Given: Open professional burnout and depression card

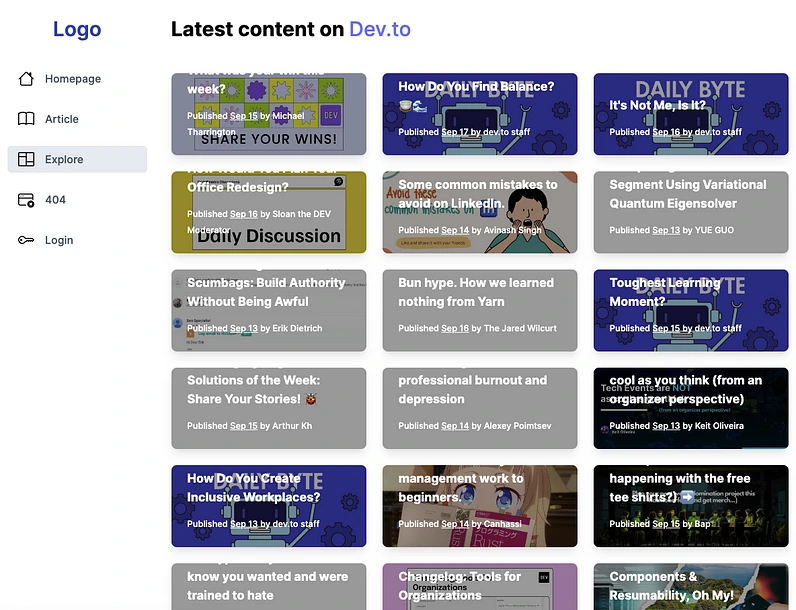Looking at the screenshot, I should click(480, 408).
